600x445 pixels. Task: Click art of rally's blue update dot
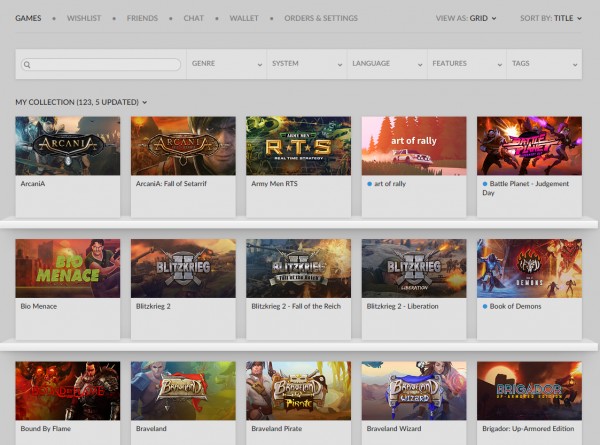pyautogui.click(x=370, y=184)
